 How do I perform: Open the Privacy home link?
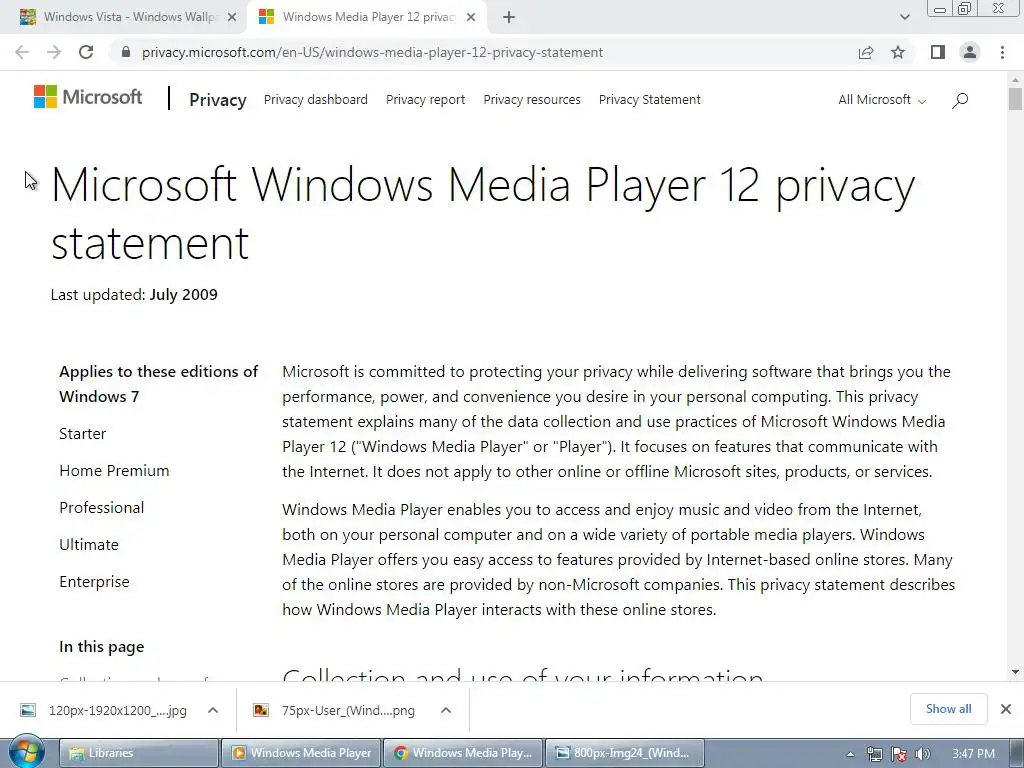point(217,100)
